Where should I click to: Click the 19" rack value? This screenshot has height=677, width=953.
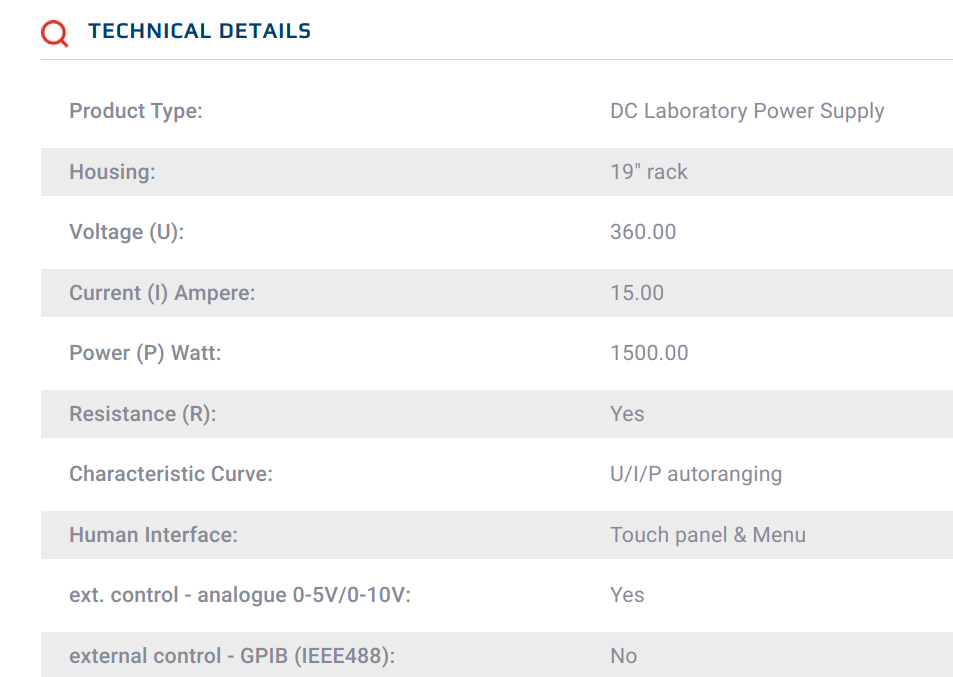[x=649, y=171]
